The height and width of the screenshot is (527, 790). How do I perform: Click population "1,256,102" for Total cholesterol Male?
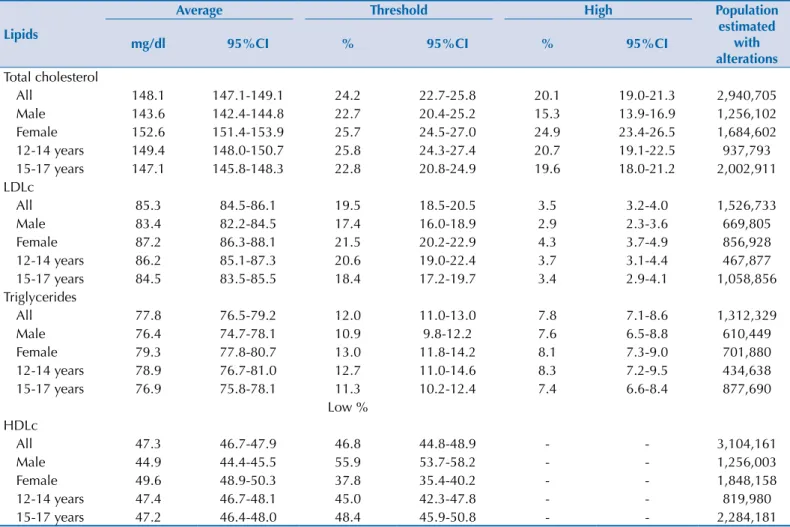tap(747, 114)
